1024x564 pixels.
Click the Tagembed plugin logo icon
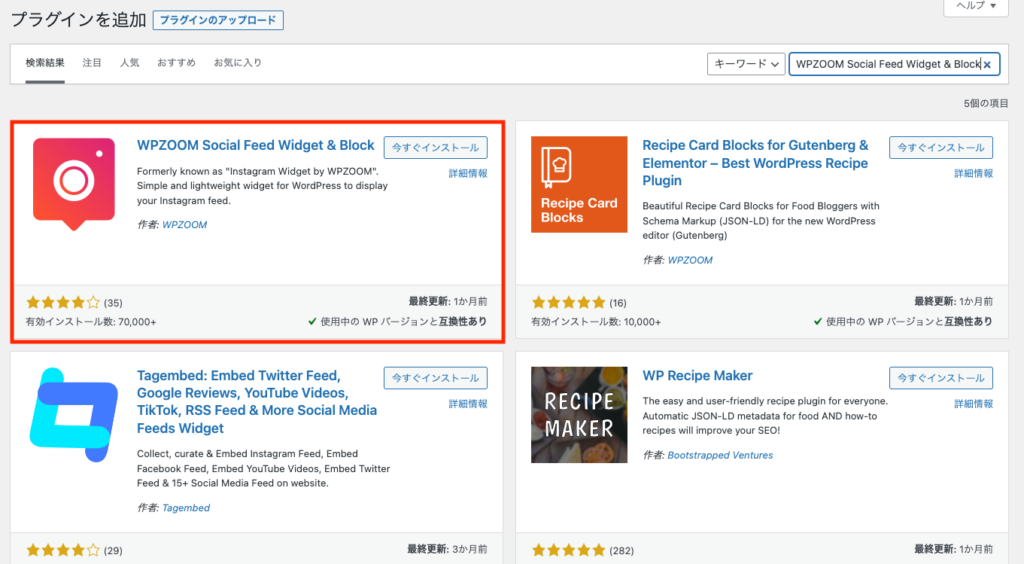(73, 415)
